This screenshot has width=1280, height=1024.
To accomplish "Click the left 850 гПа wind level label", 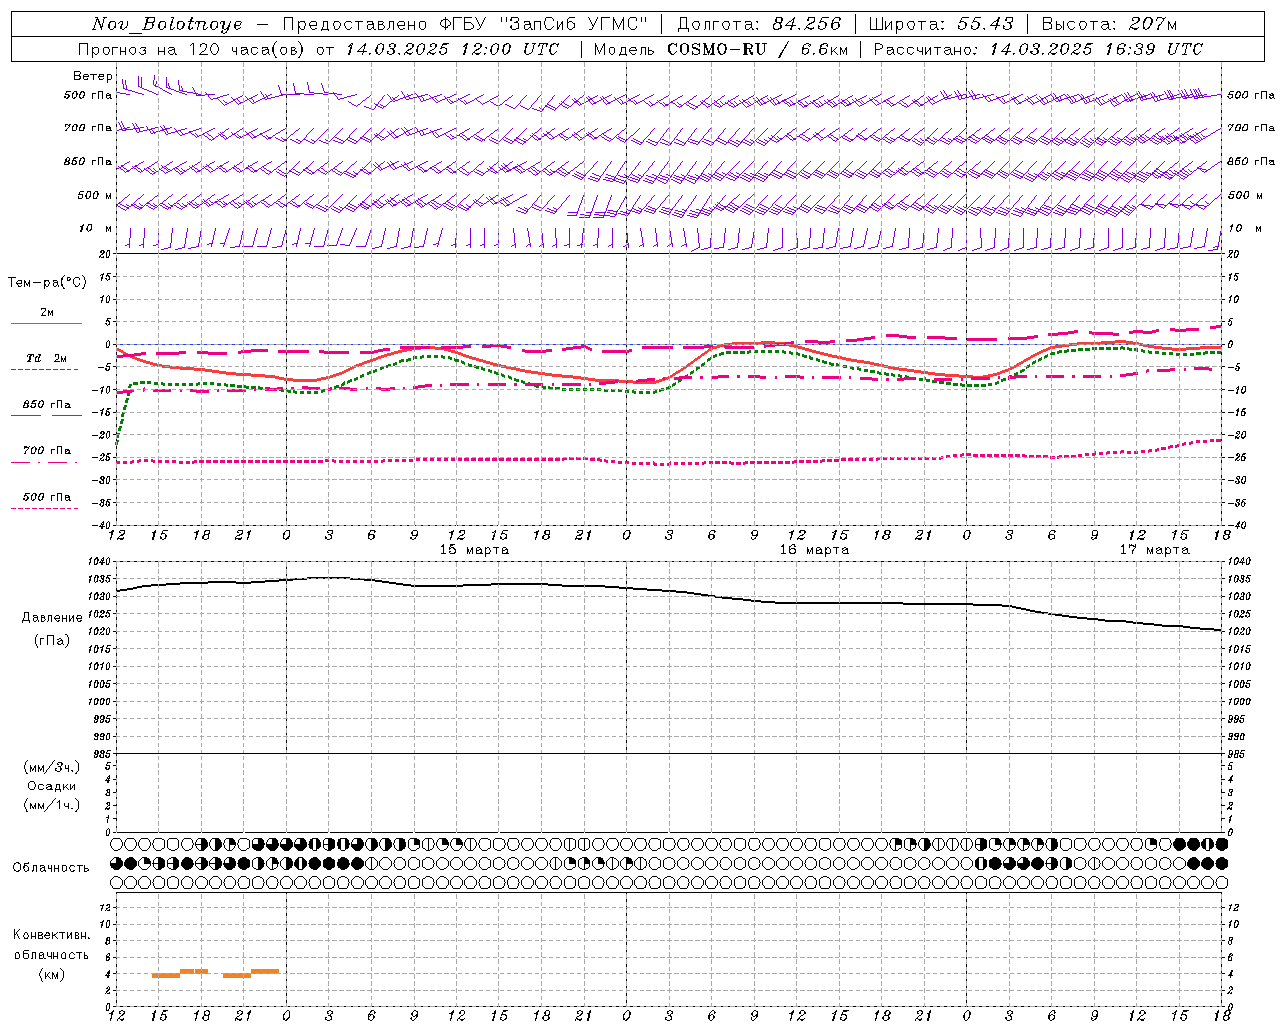I will [88, 162].
